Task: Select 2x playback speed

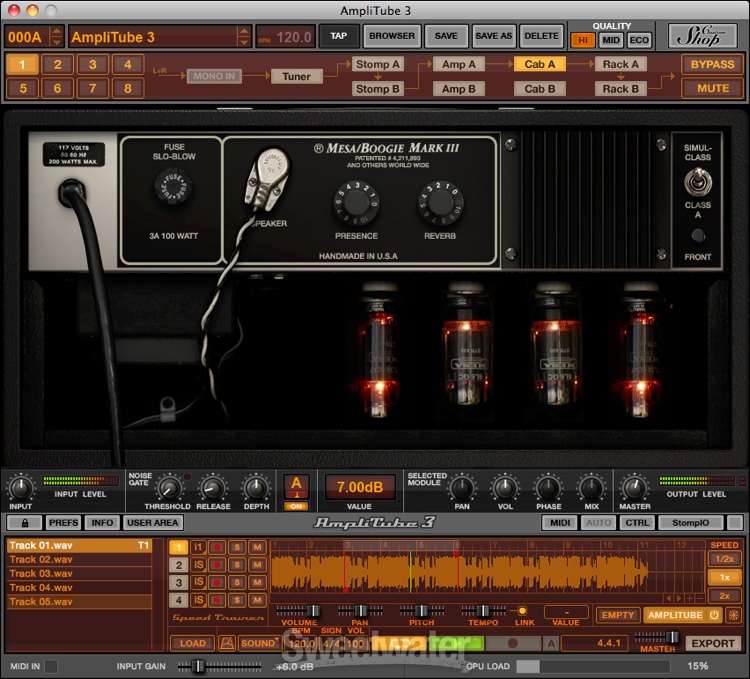Action: click(x=724, y=595)
